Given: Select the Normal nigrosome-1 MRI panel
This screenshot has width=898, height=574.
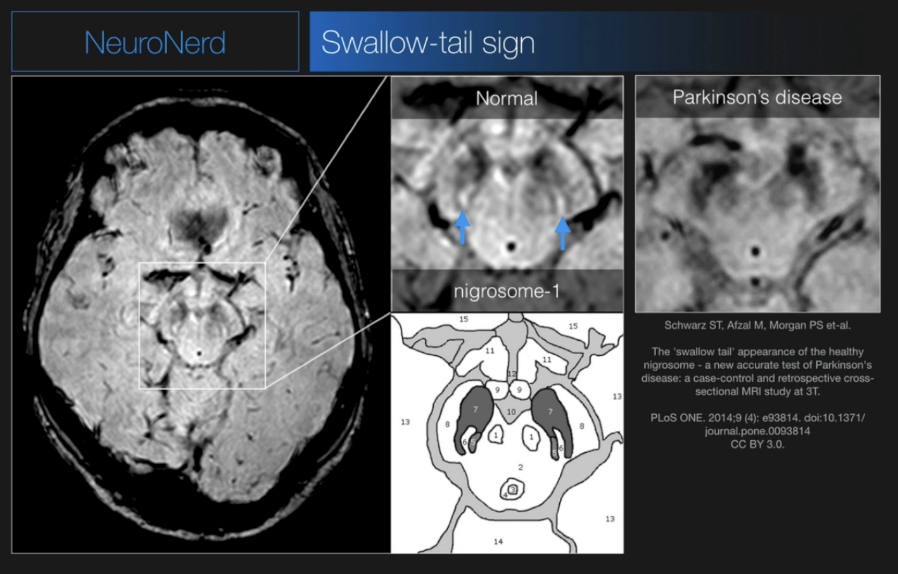Looking at the screenshot, I should (x=507, y=194).
